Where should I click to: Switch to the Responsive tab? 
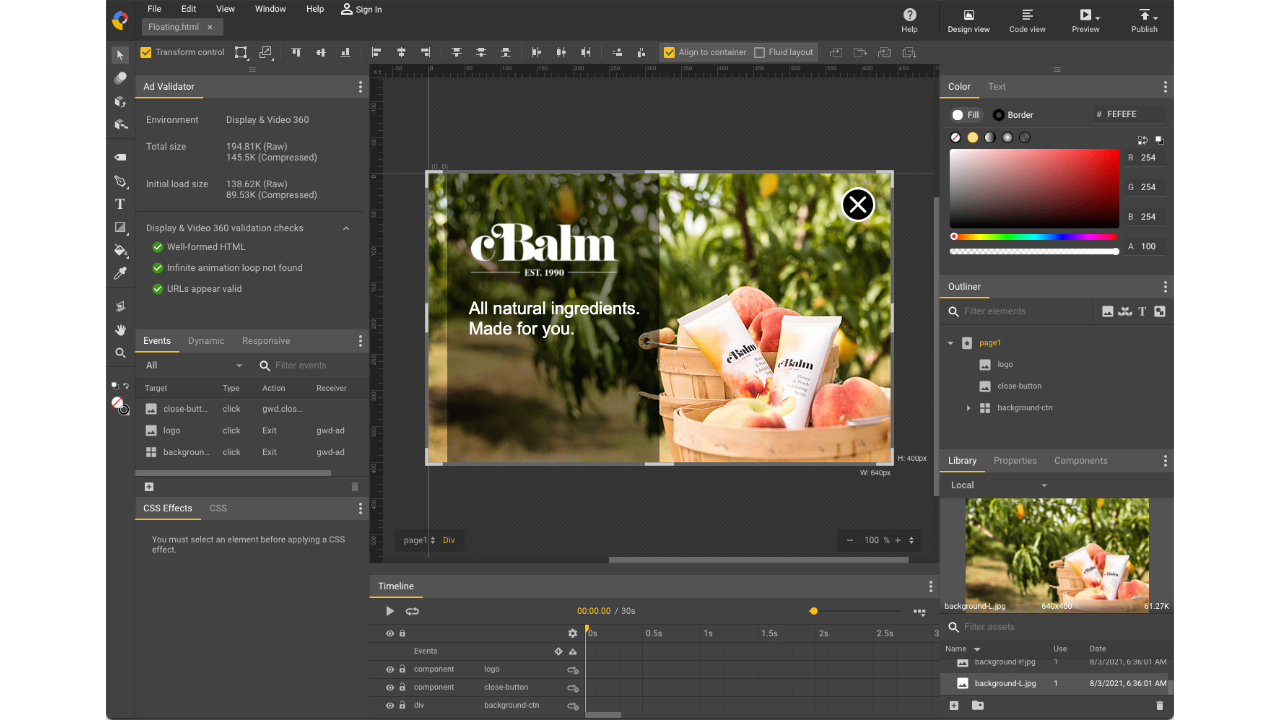266,341
